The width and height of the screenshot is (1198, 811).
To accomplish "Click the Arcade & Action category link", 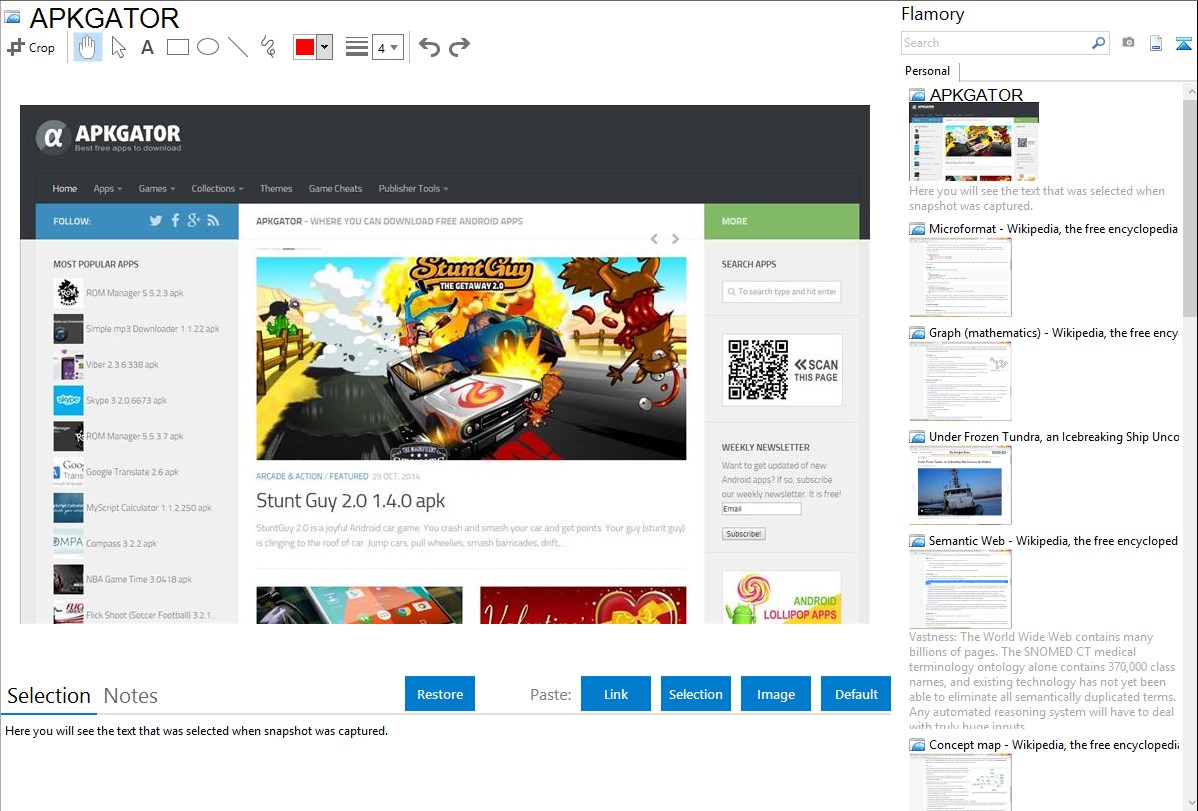I will [289, 476].
